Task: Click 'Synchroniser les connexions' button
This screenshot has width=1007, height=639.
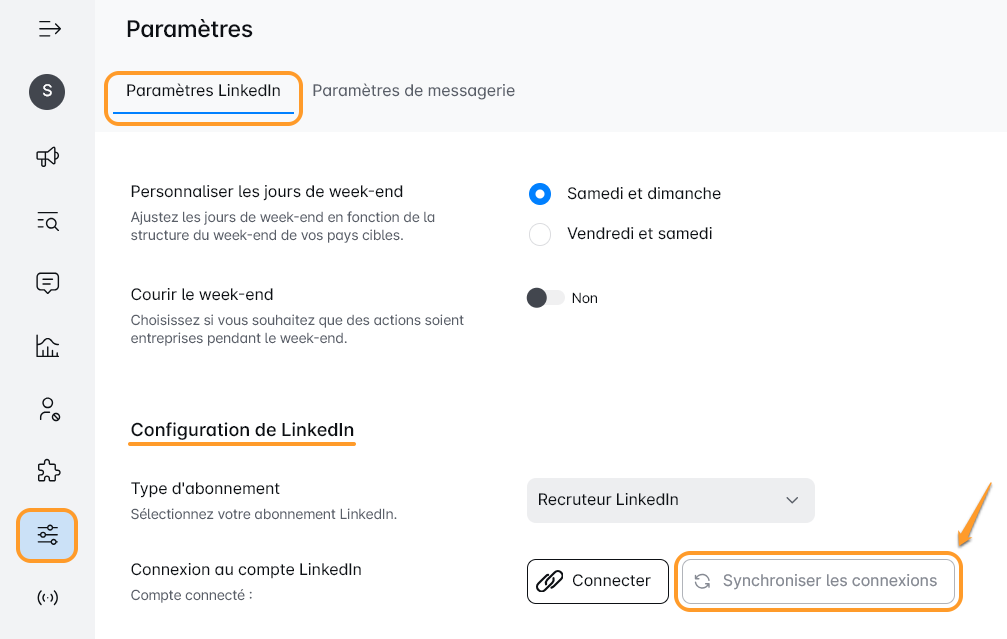Action: coord(818,581)
